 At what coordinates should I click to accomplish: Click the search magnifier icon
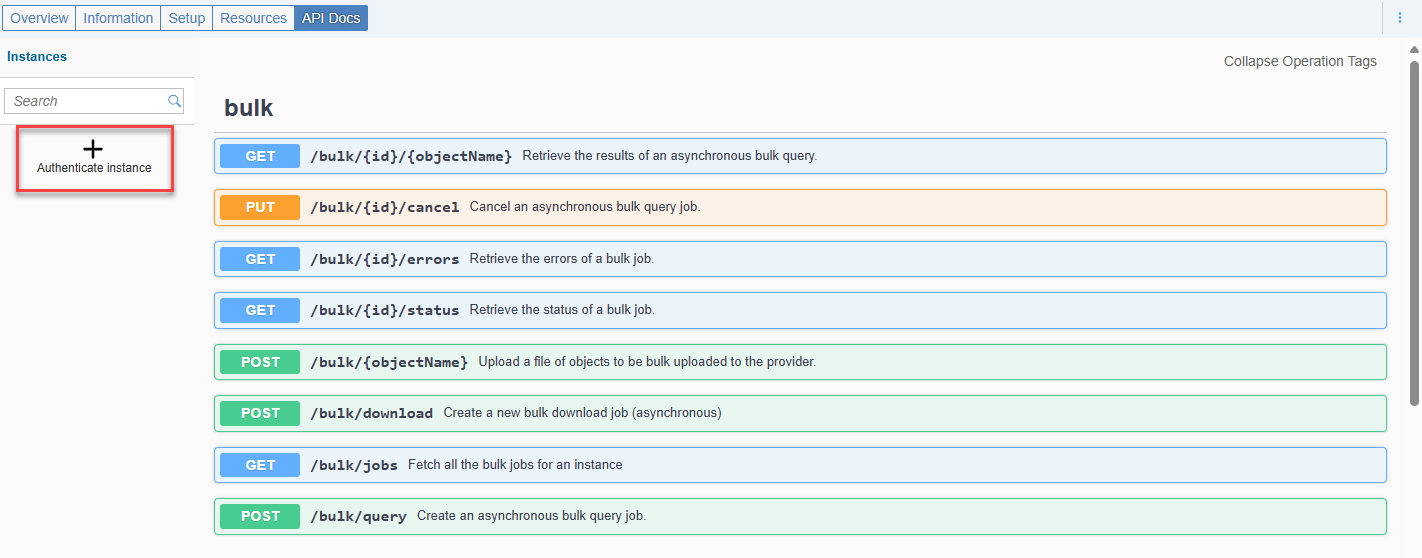tap(174, 101)
